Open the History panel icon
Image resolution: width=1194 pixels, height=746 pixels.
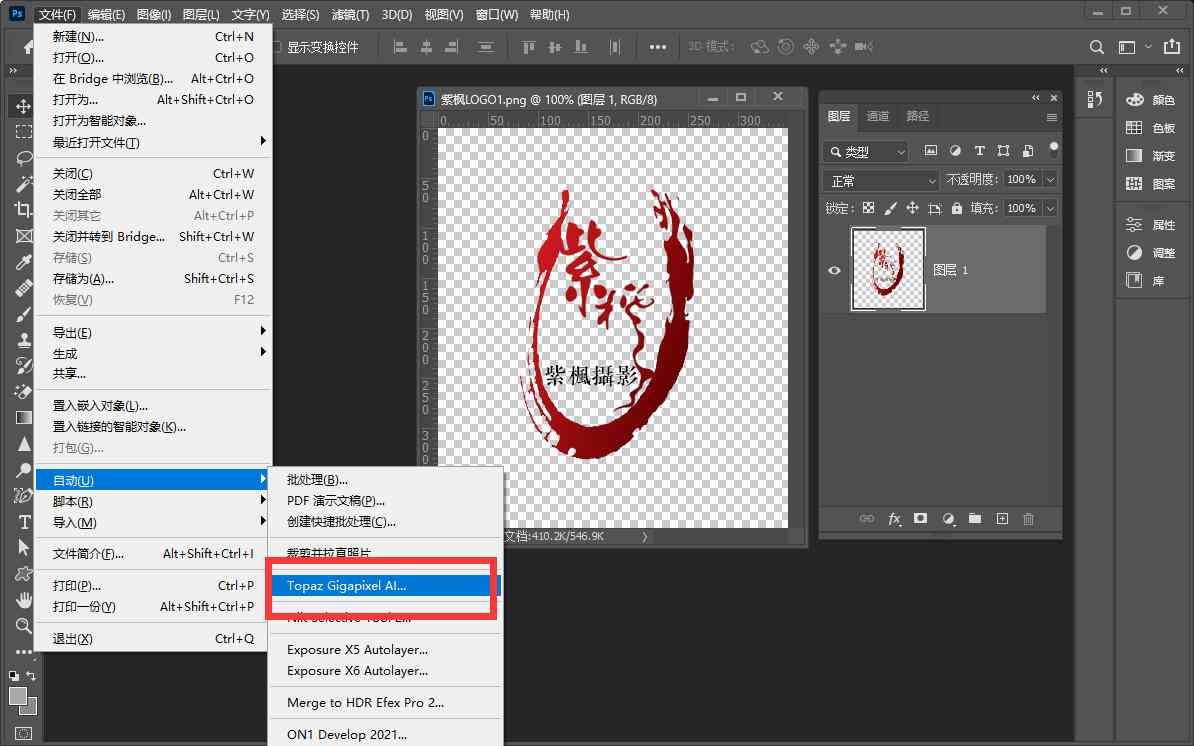click(1095, 100)
